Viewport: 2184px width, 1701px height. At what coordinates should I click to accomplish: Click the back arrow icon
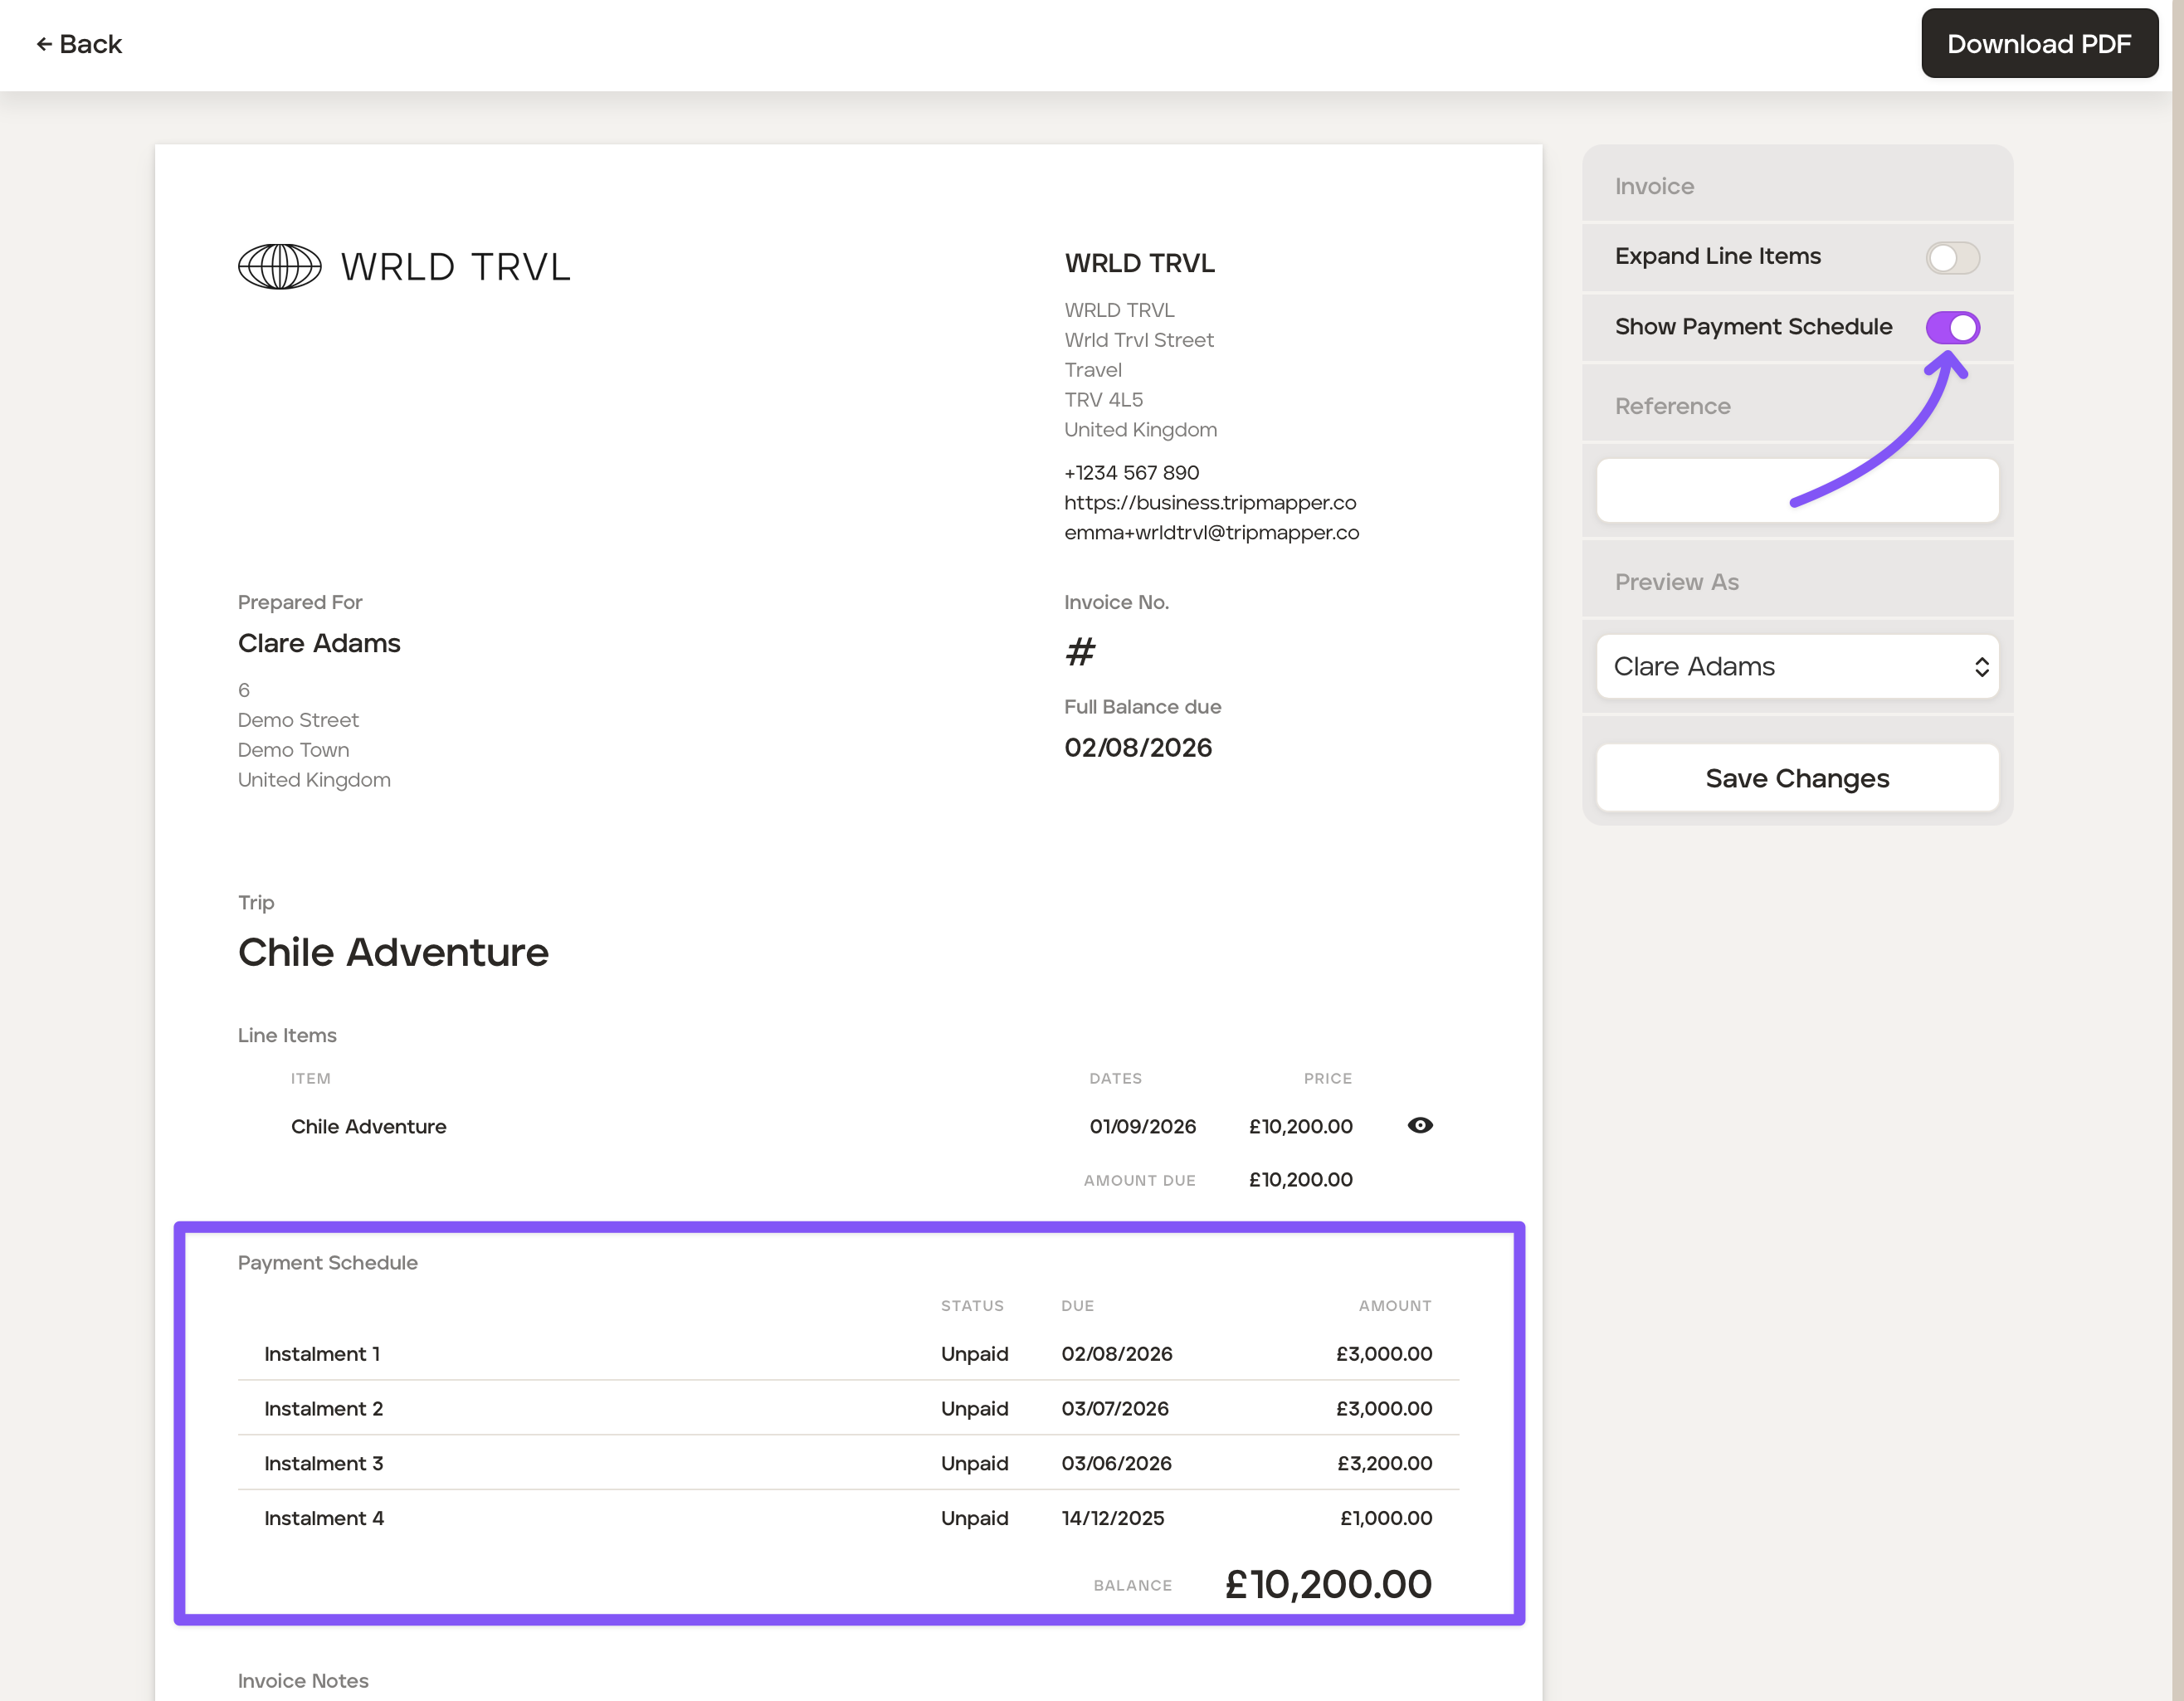[44, 44]
